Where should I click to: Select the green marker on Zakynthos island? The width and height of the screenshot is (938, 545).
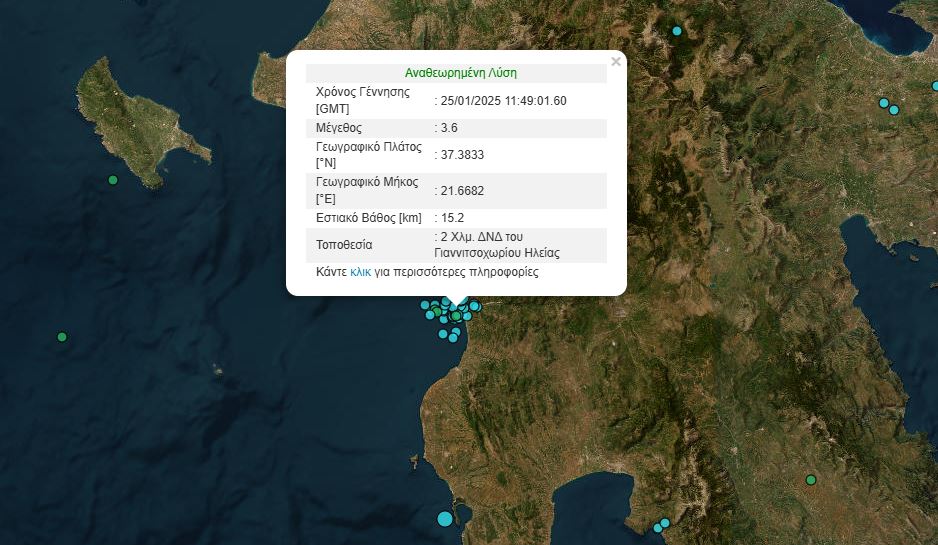pyautogui.click(x=113, y=180)
